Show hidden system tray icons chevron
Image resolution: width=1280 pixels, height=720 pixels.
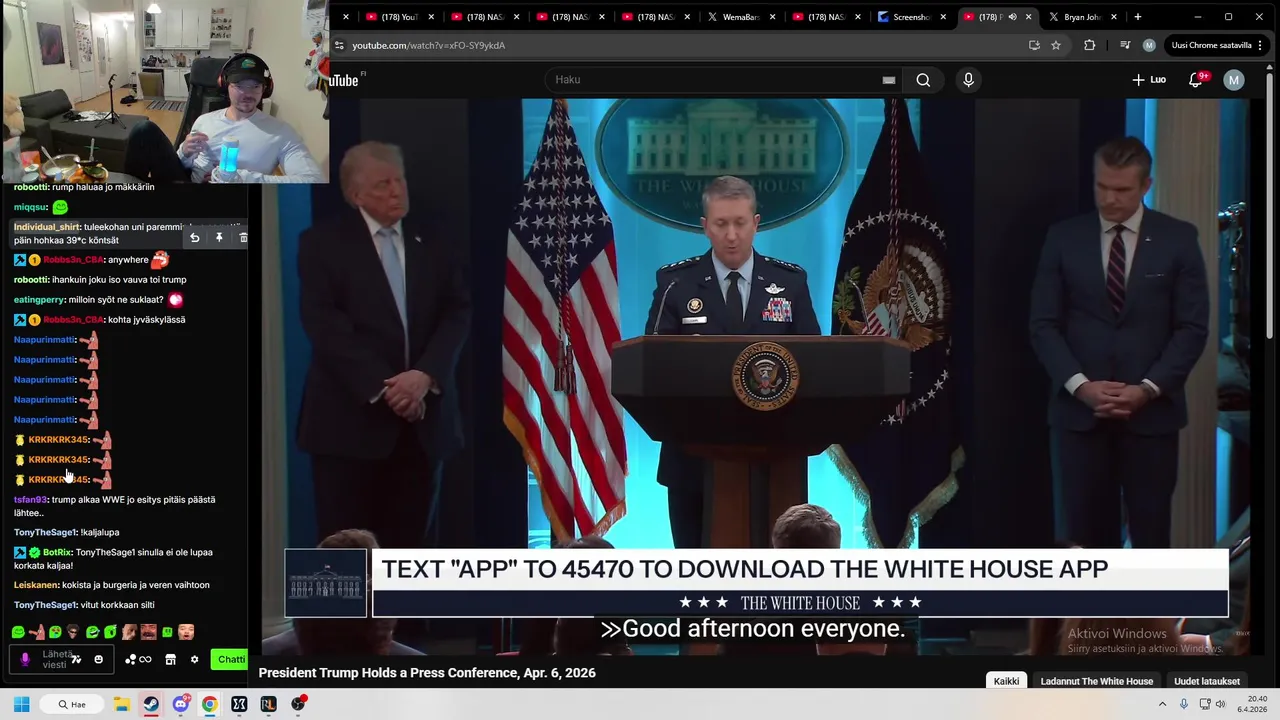(x=1162, y=704)
